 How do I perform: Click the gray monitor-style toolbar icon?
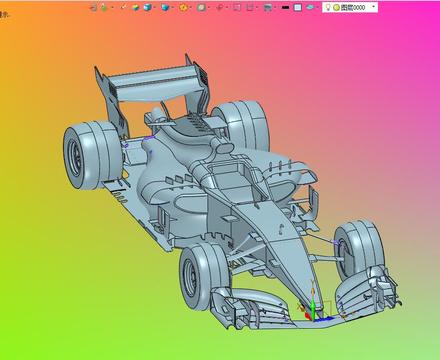268,7
